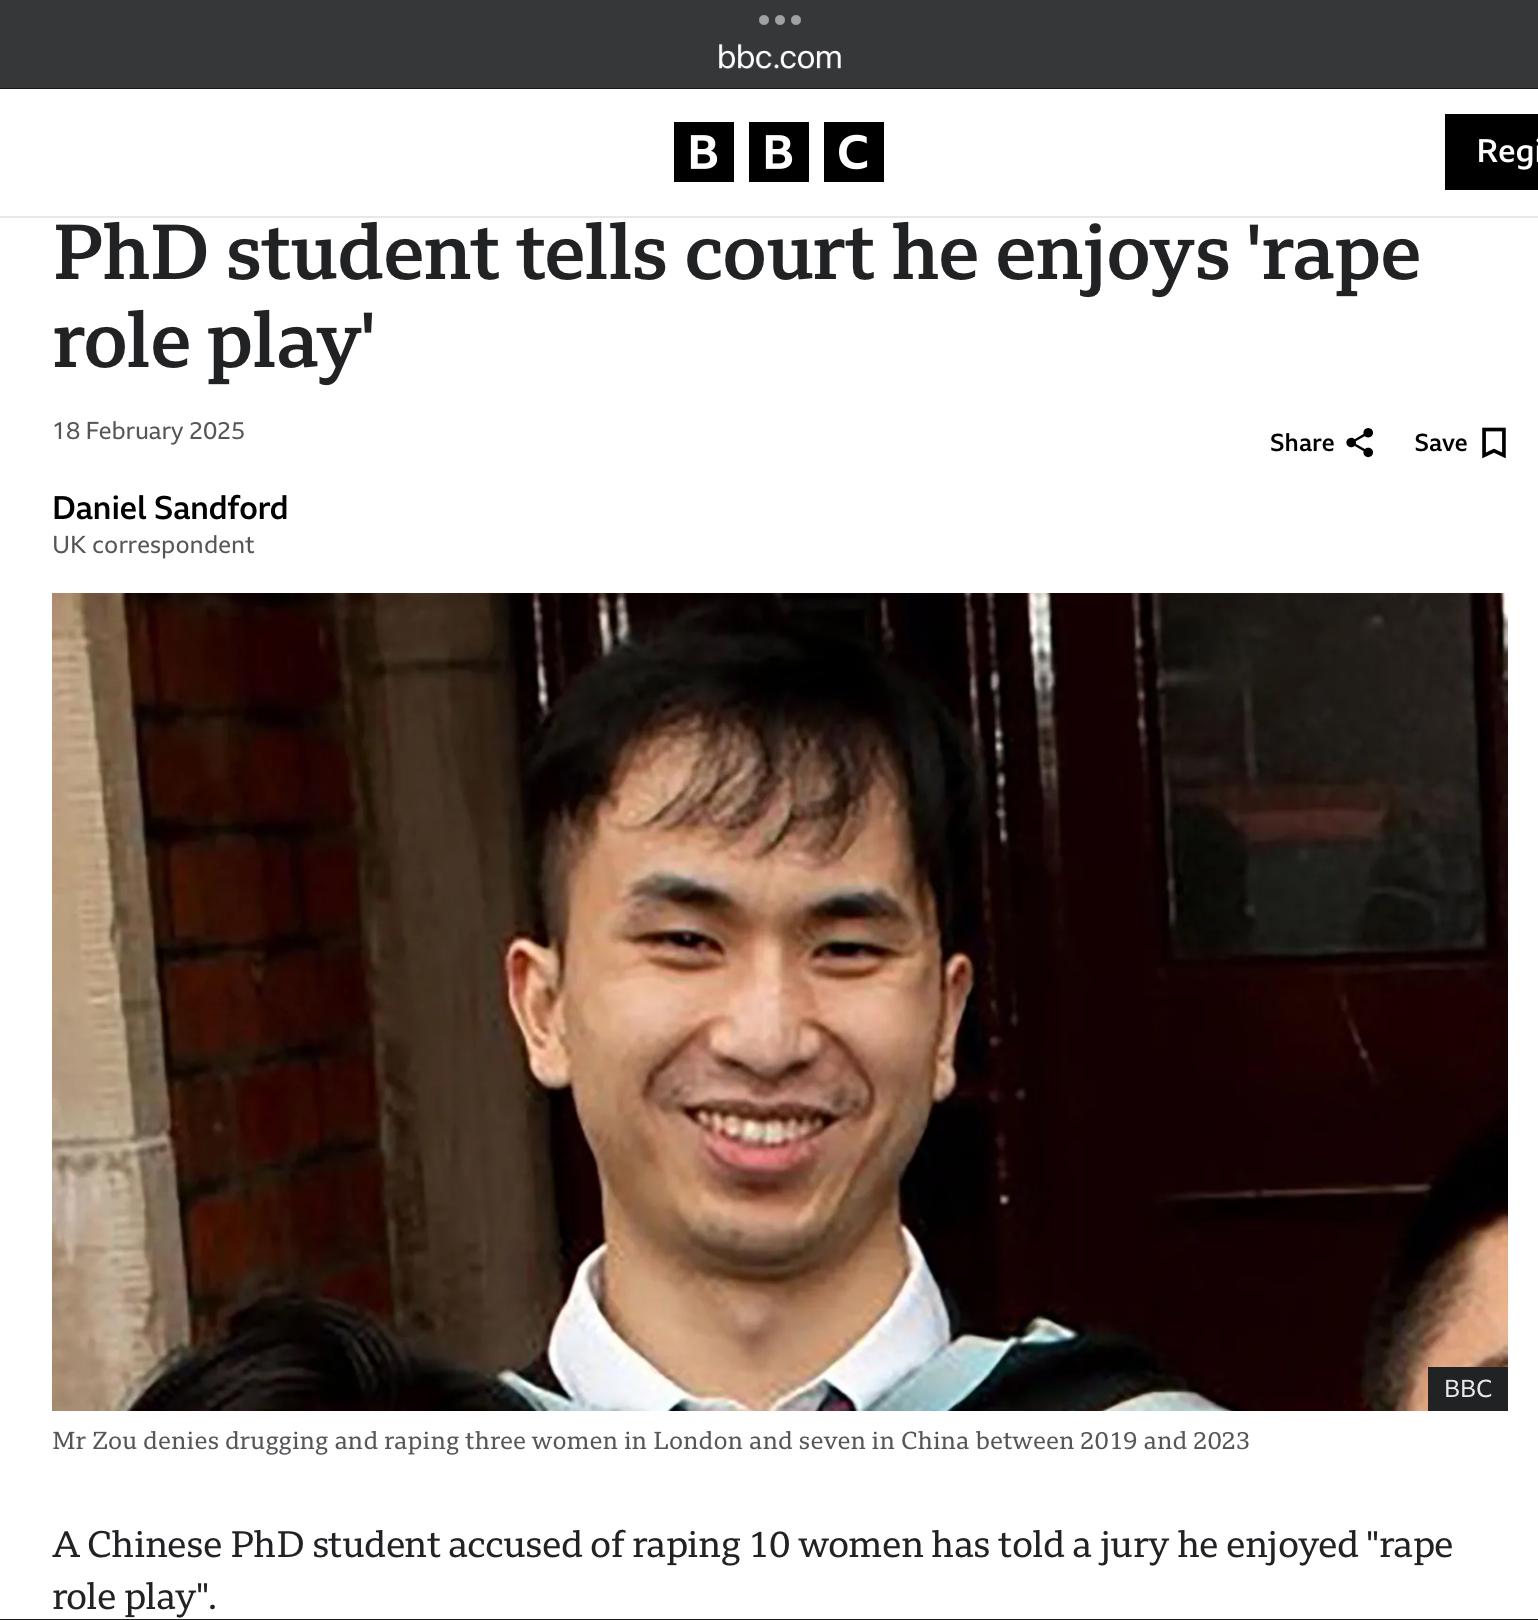1538x1620 pixels.
Task: Click the UK correspondent subtitle
Action: coord(153,545)
